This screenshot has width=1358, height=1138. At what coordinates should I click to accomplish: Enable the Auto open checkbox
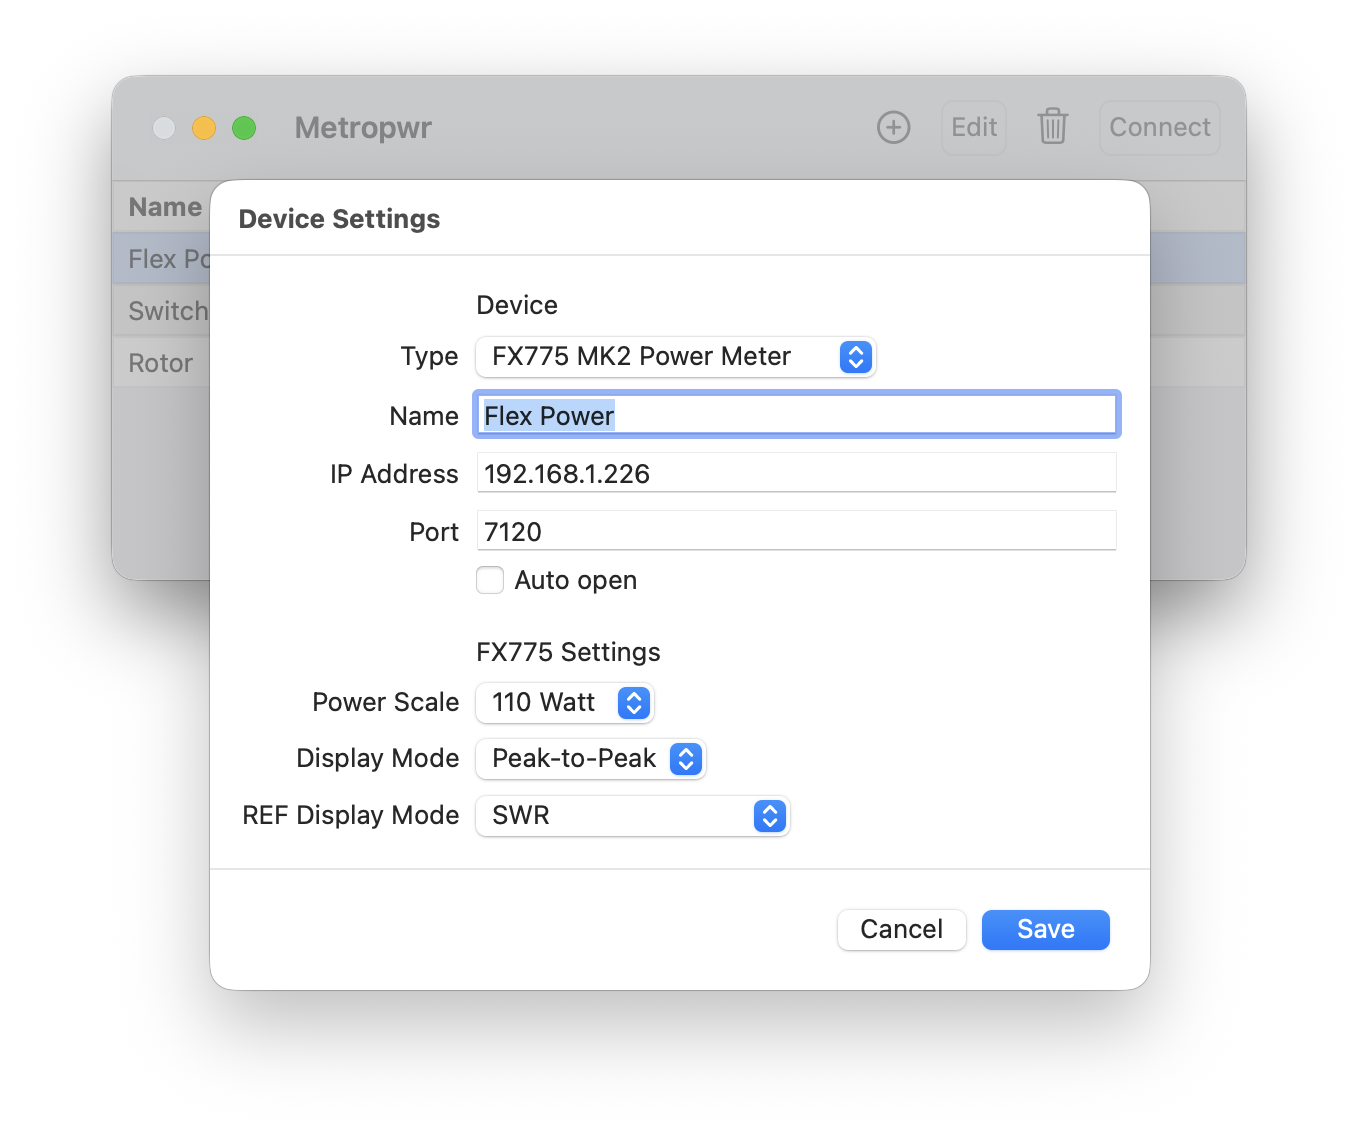tap(490, 580)
